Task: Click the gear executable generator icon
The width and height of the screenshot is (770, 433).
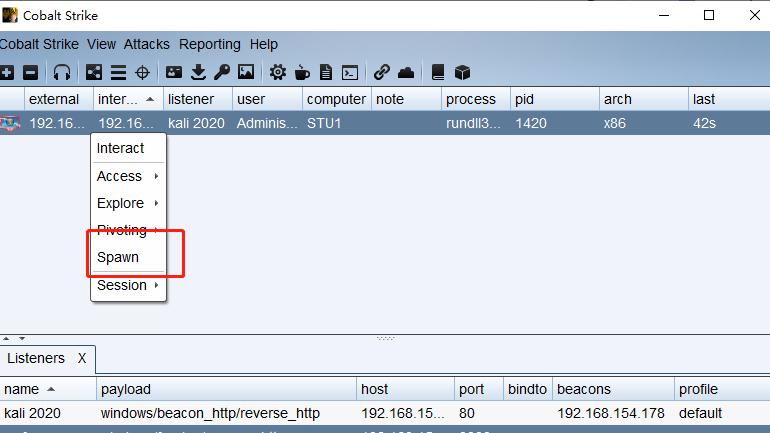Action: (x=278, y=73)
